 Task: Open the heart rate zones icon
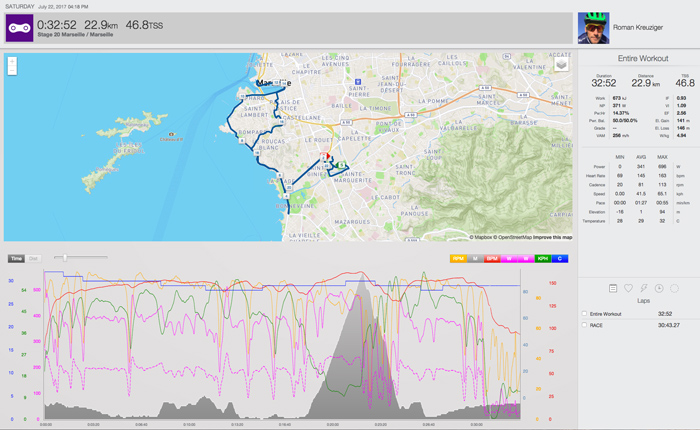click(628, 288)
